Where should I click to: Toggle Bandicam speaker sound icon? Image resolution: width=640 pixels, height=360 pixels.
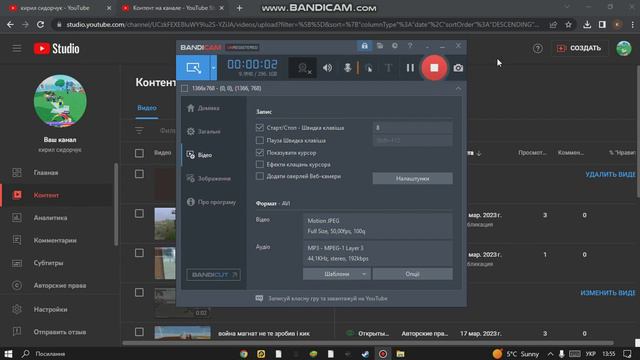pos(327,68)
